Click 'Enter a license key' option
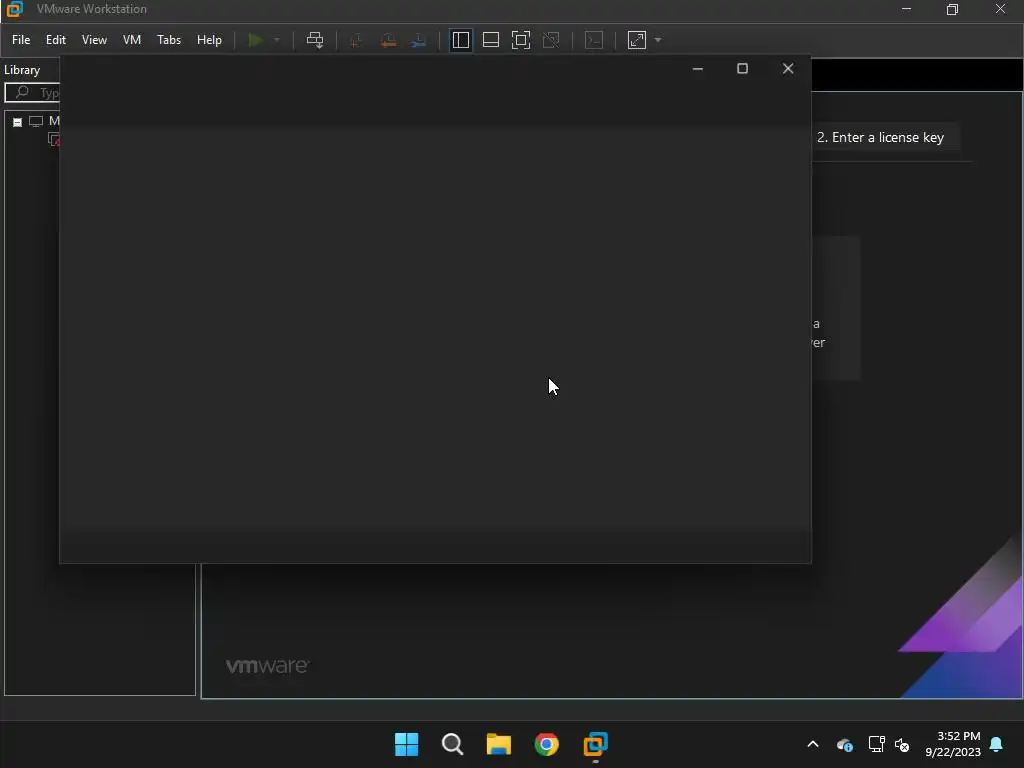Screen dimensions: 1024x768 pos(880,137)
